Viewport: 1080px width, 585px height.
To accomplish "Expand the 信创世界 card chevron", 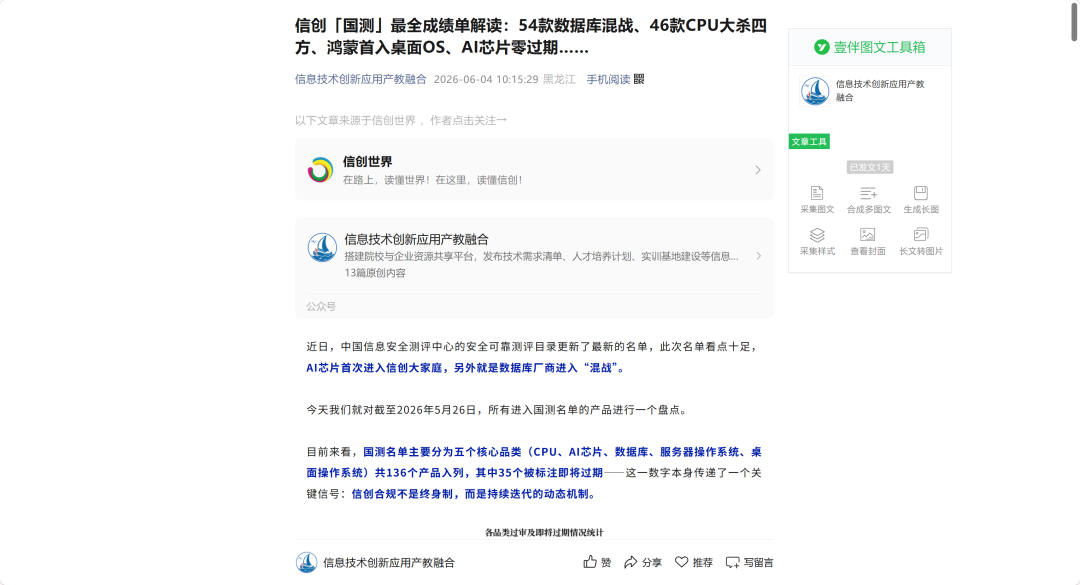I will pyautogui.click(x=758, y=170).
